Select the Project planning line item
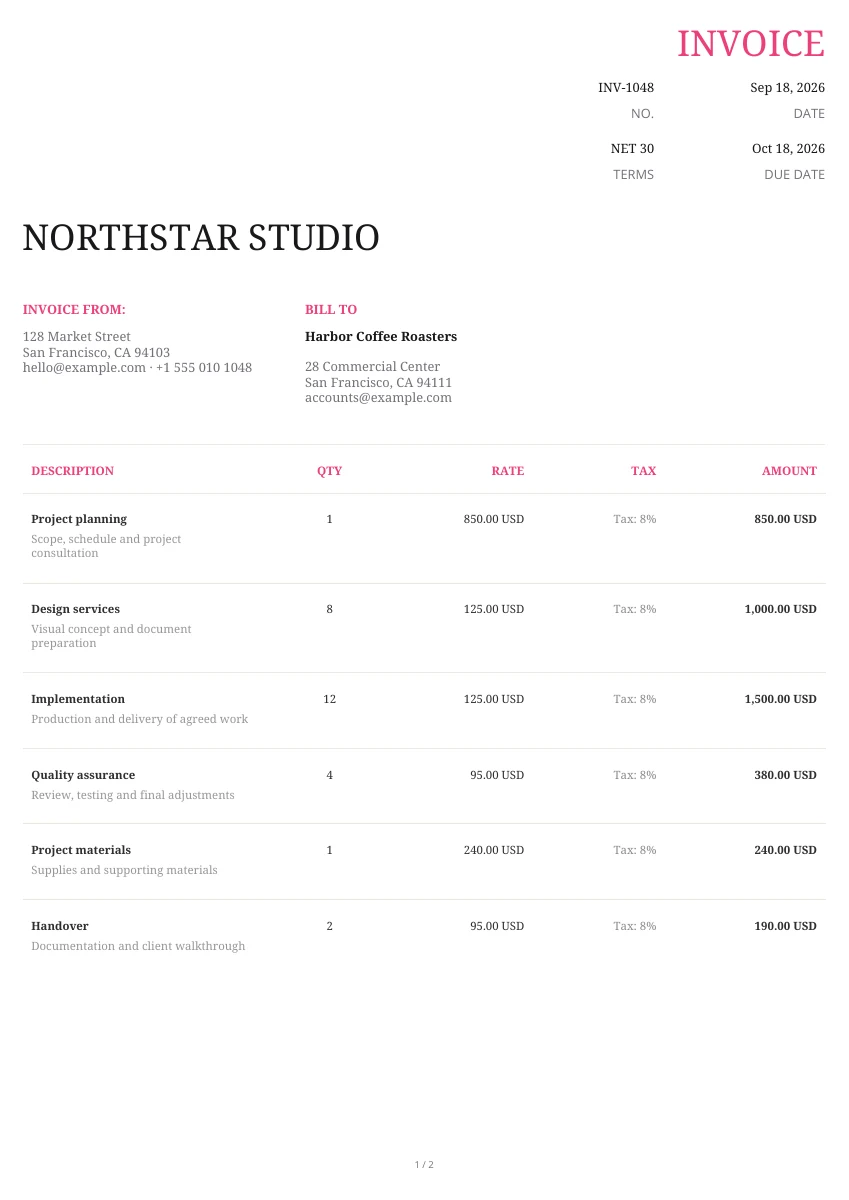The height and width of the screenshot is (1200, 849). [424, 538]
